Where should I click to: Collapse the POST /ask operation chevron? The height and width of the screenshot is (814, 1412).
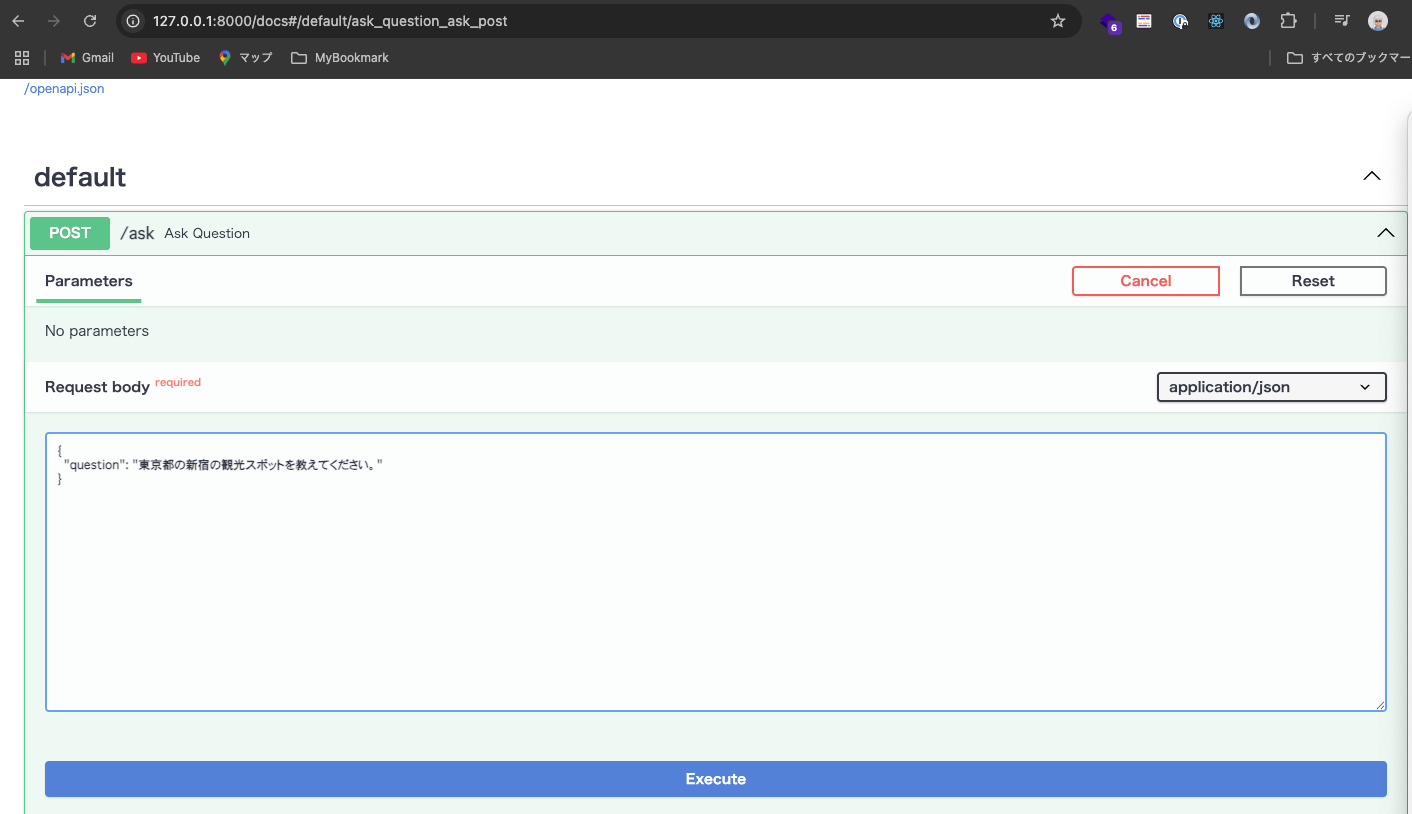click(x=1386, y=233)
